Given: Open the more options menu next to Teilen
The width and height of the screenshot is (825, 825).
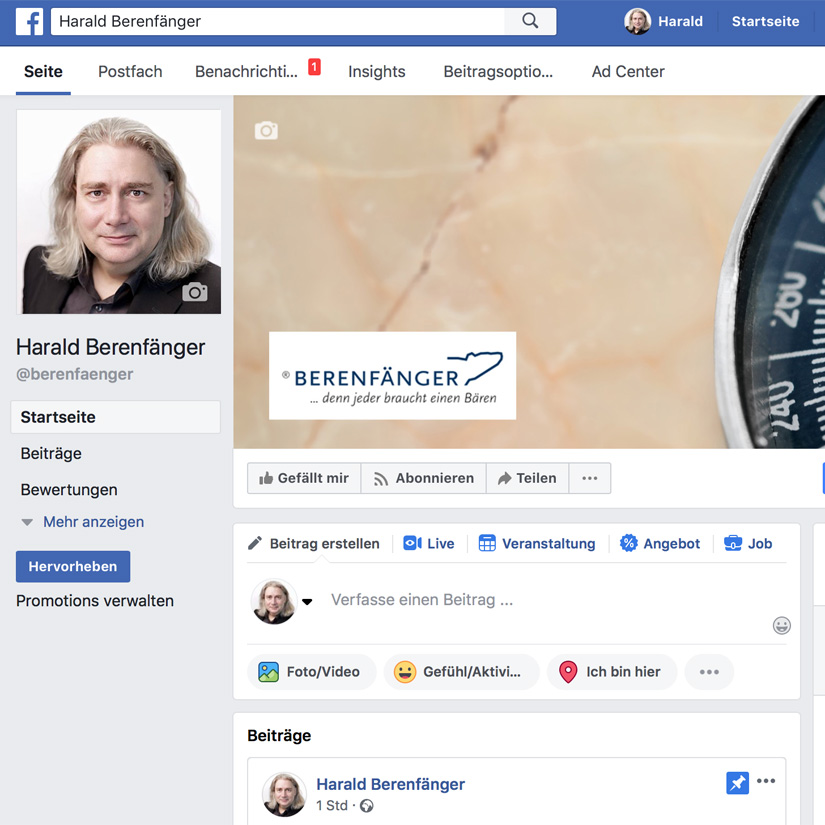Looking at the screenshot, I should coord(590,478).
